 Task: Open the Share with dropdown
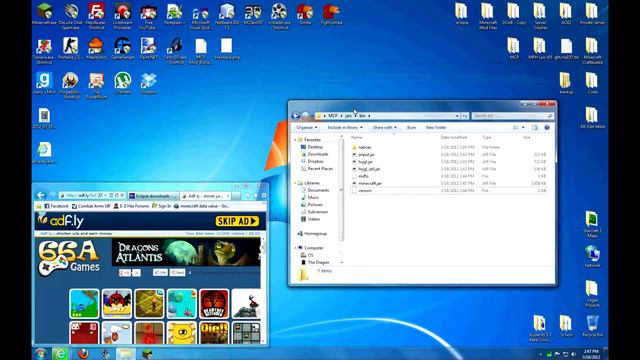[x=384, y=128]
